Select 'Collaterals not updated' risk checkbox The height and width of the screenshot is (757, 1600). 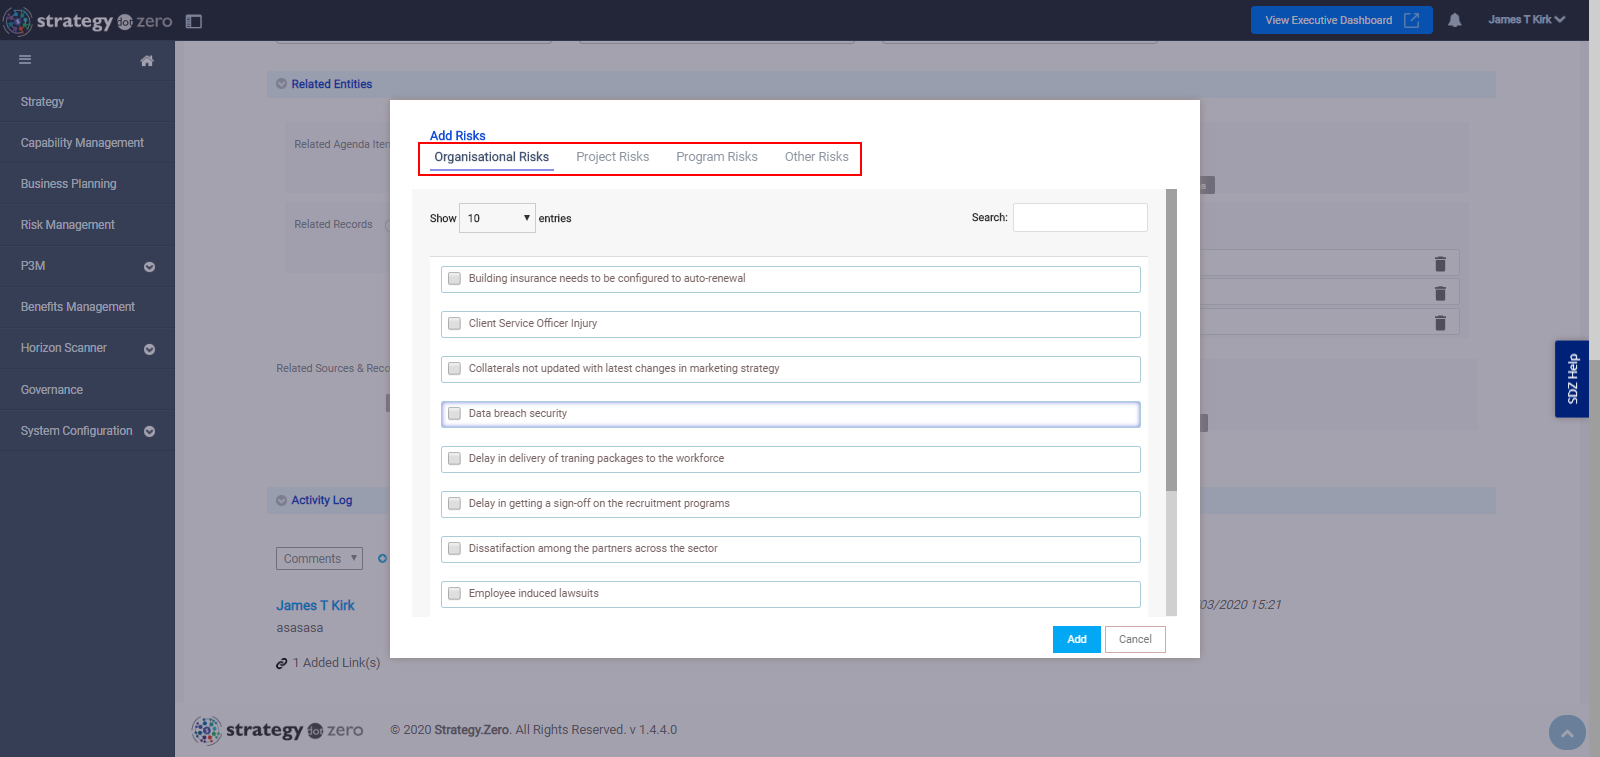(x=455, y=369)
